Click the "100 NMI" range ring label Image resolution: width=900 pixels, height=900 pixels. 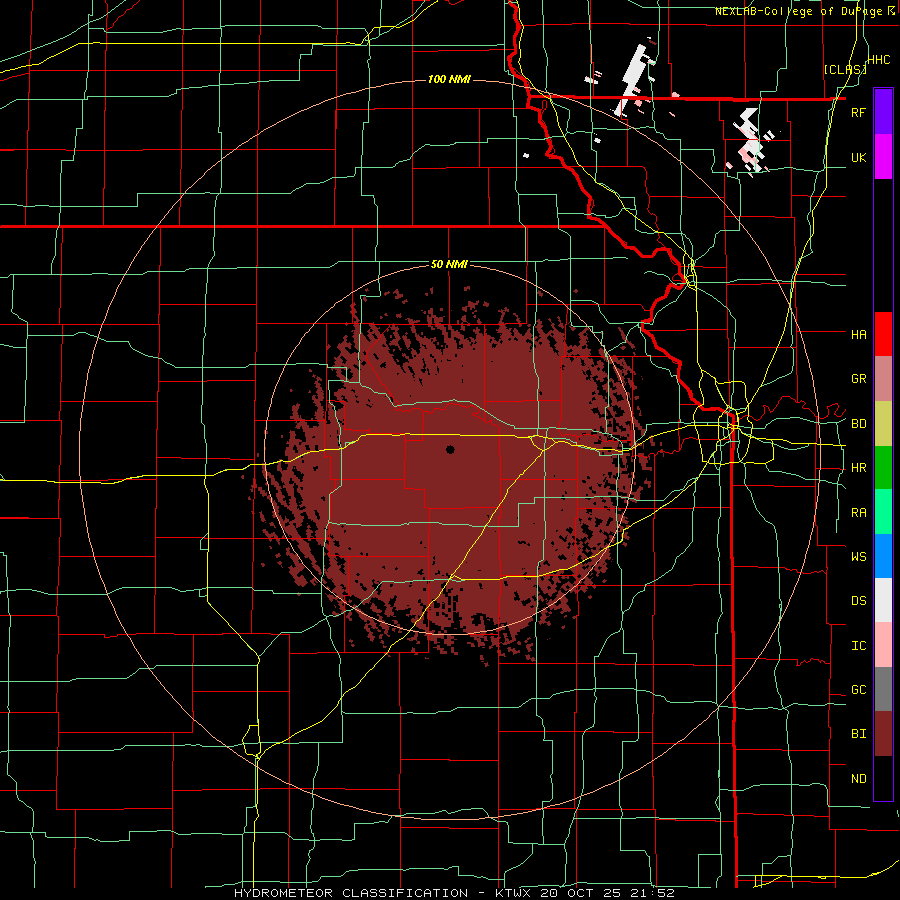[449, 79]
